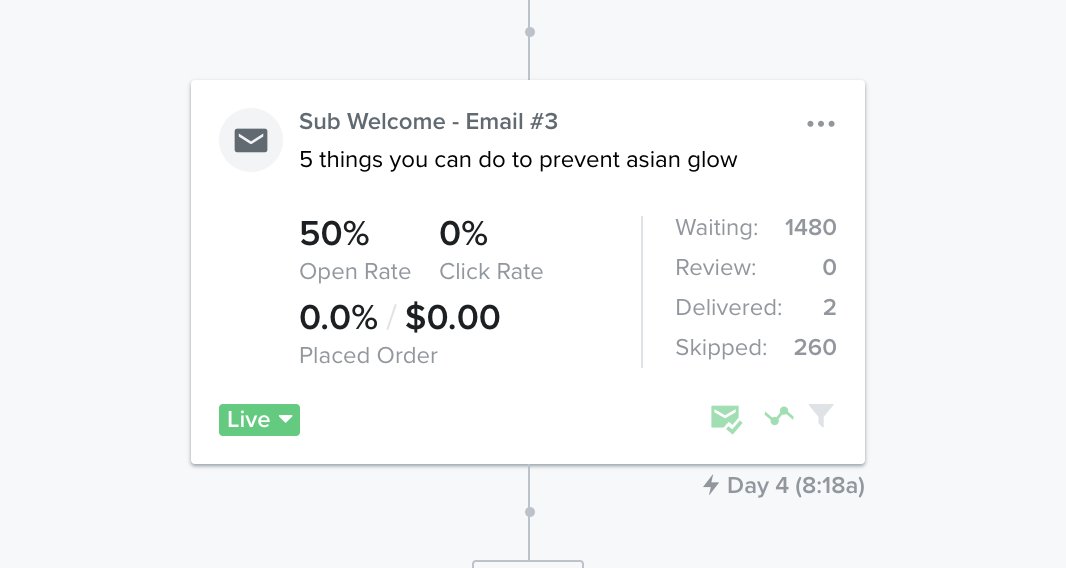Click the UTM tracking graph icon
This screenshot has width=1066, height=568.
(779, 416)
